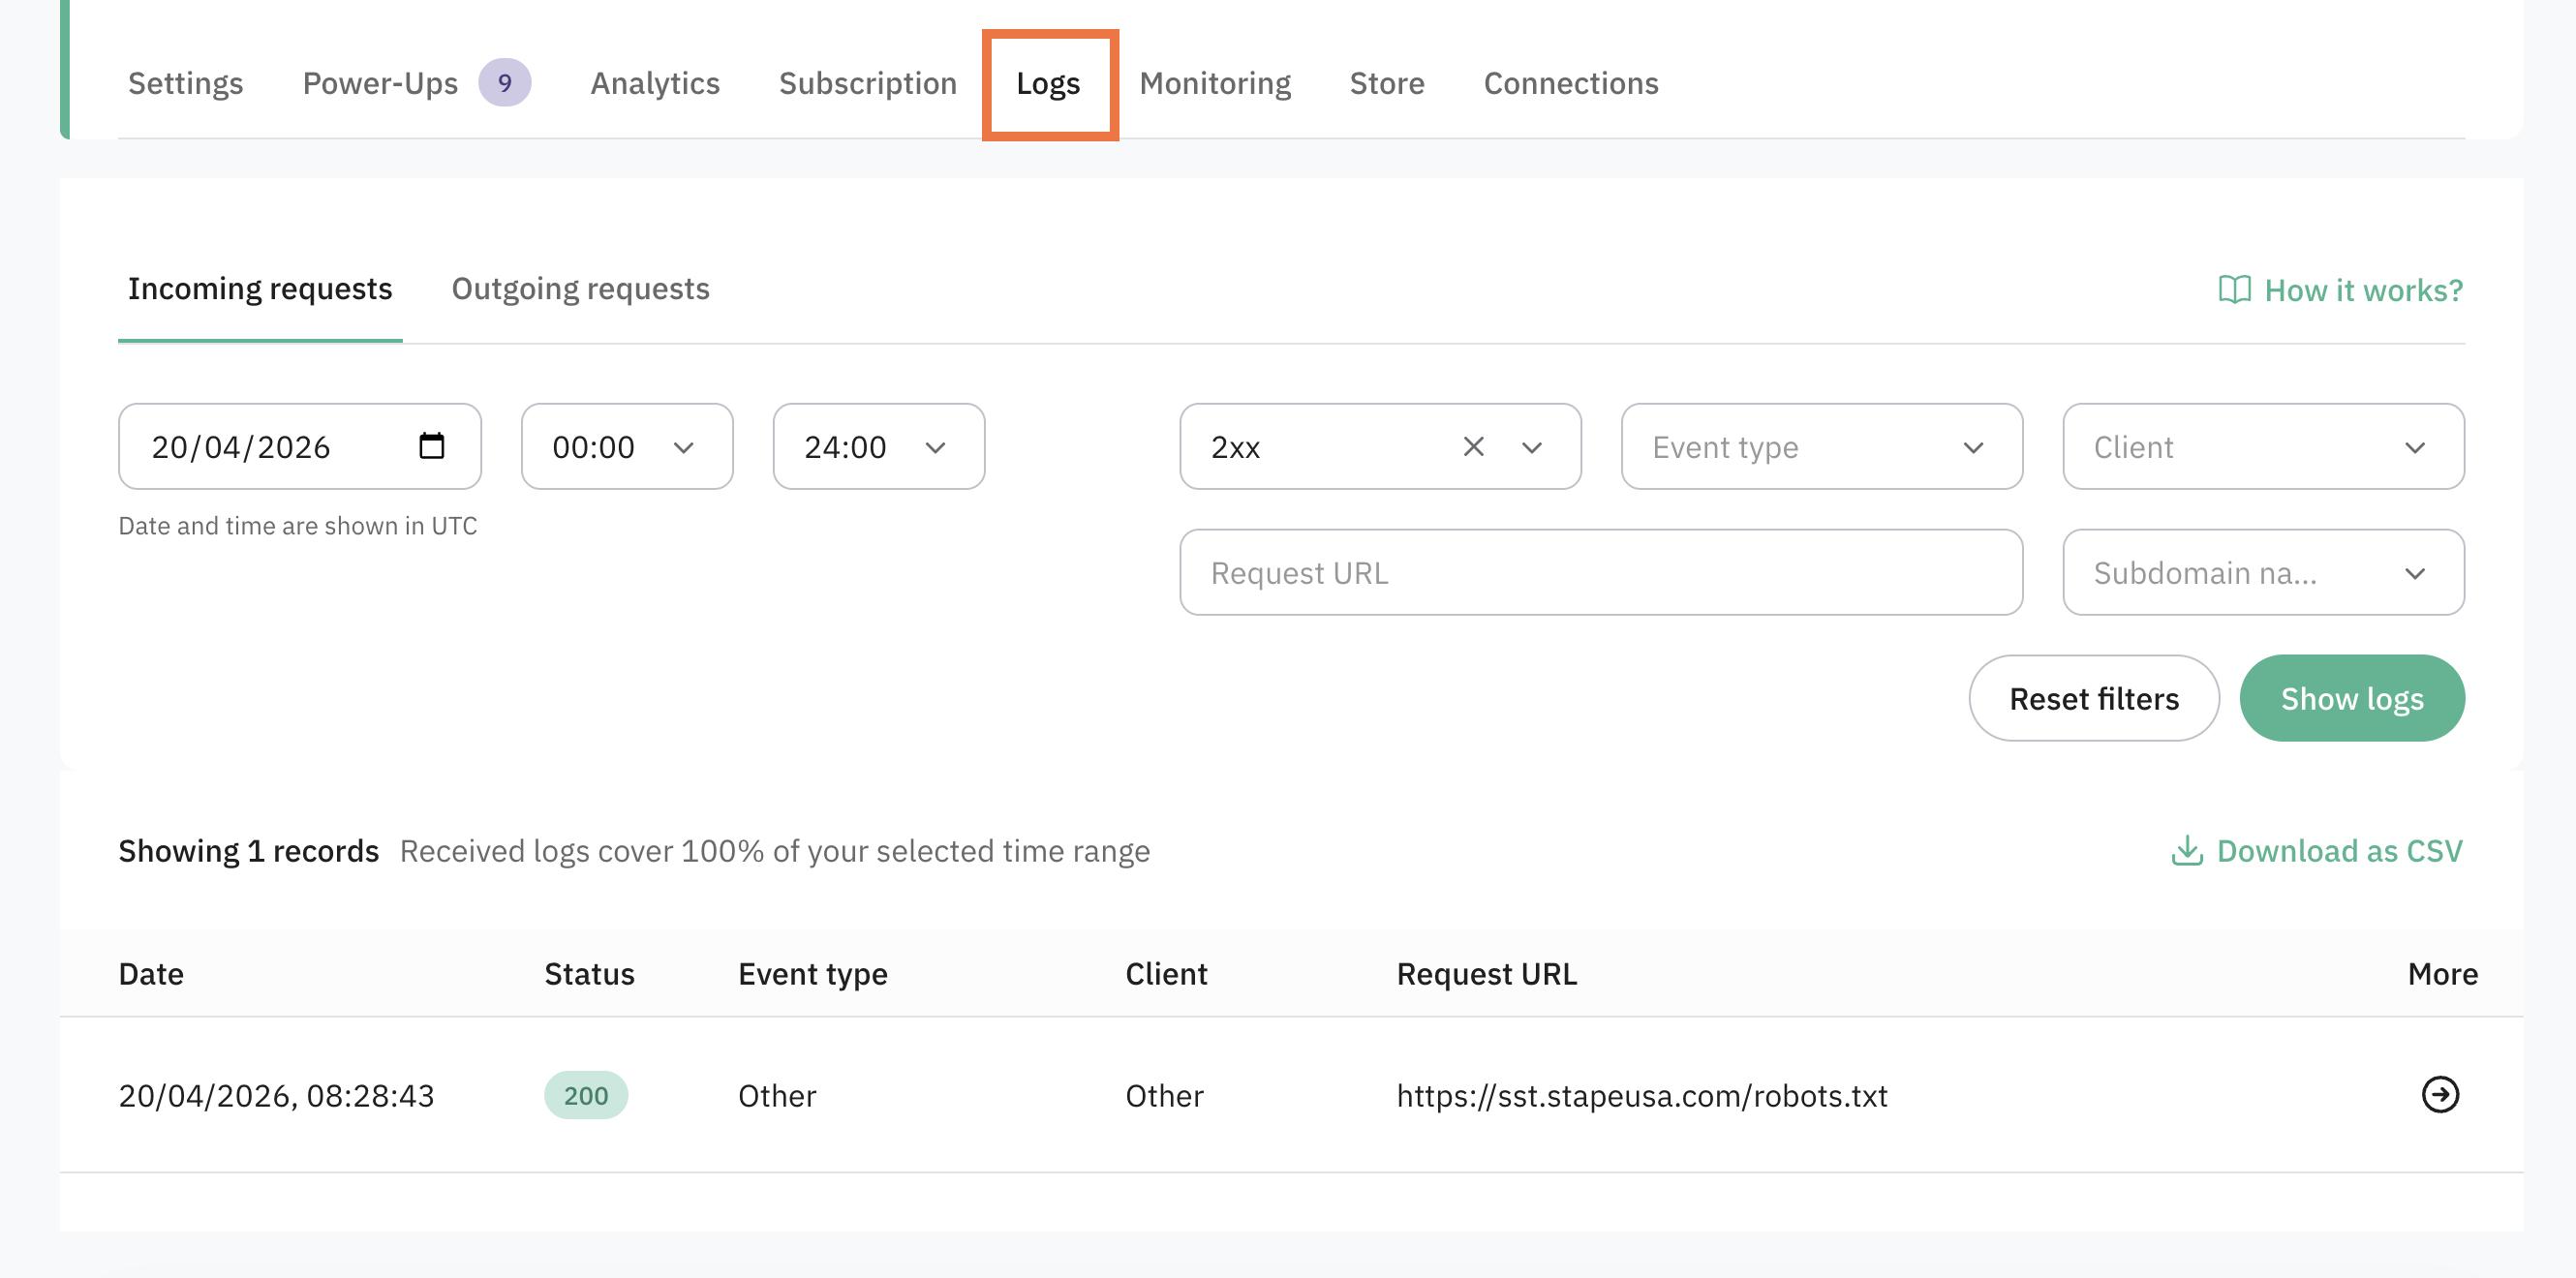This screenshot has width=2576, height=1278.
Task: Select the Logs tab
Action: (x=1048, y=83)
